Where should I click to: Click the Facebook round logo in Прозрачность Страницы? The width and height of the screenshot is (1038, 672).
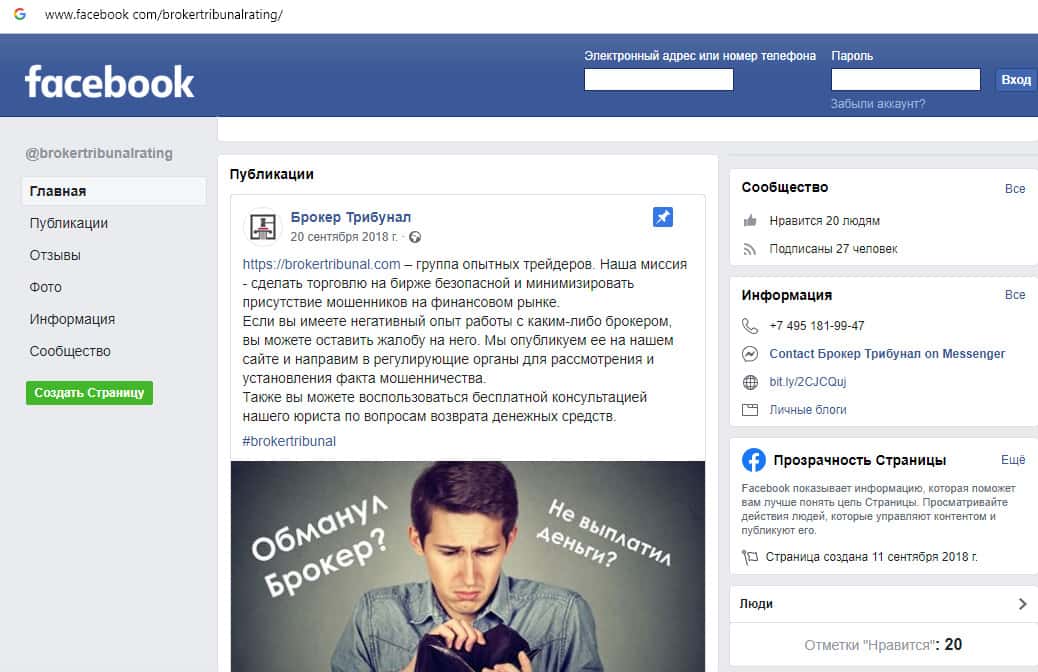tap(753, 459)
